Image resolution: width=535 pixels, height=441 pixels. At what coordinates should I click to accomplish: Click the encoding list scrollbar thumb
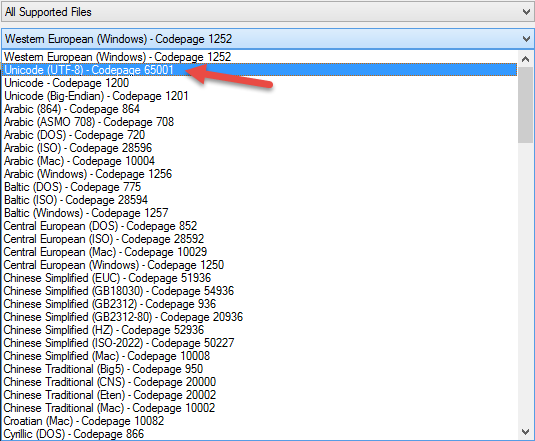tap(525, 105)
